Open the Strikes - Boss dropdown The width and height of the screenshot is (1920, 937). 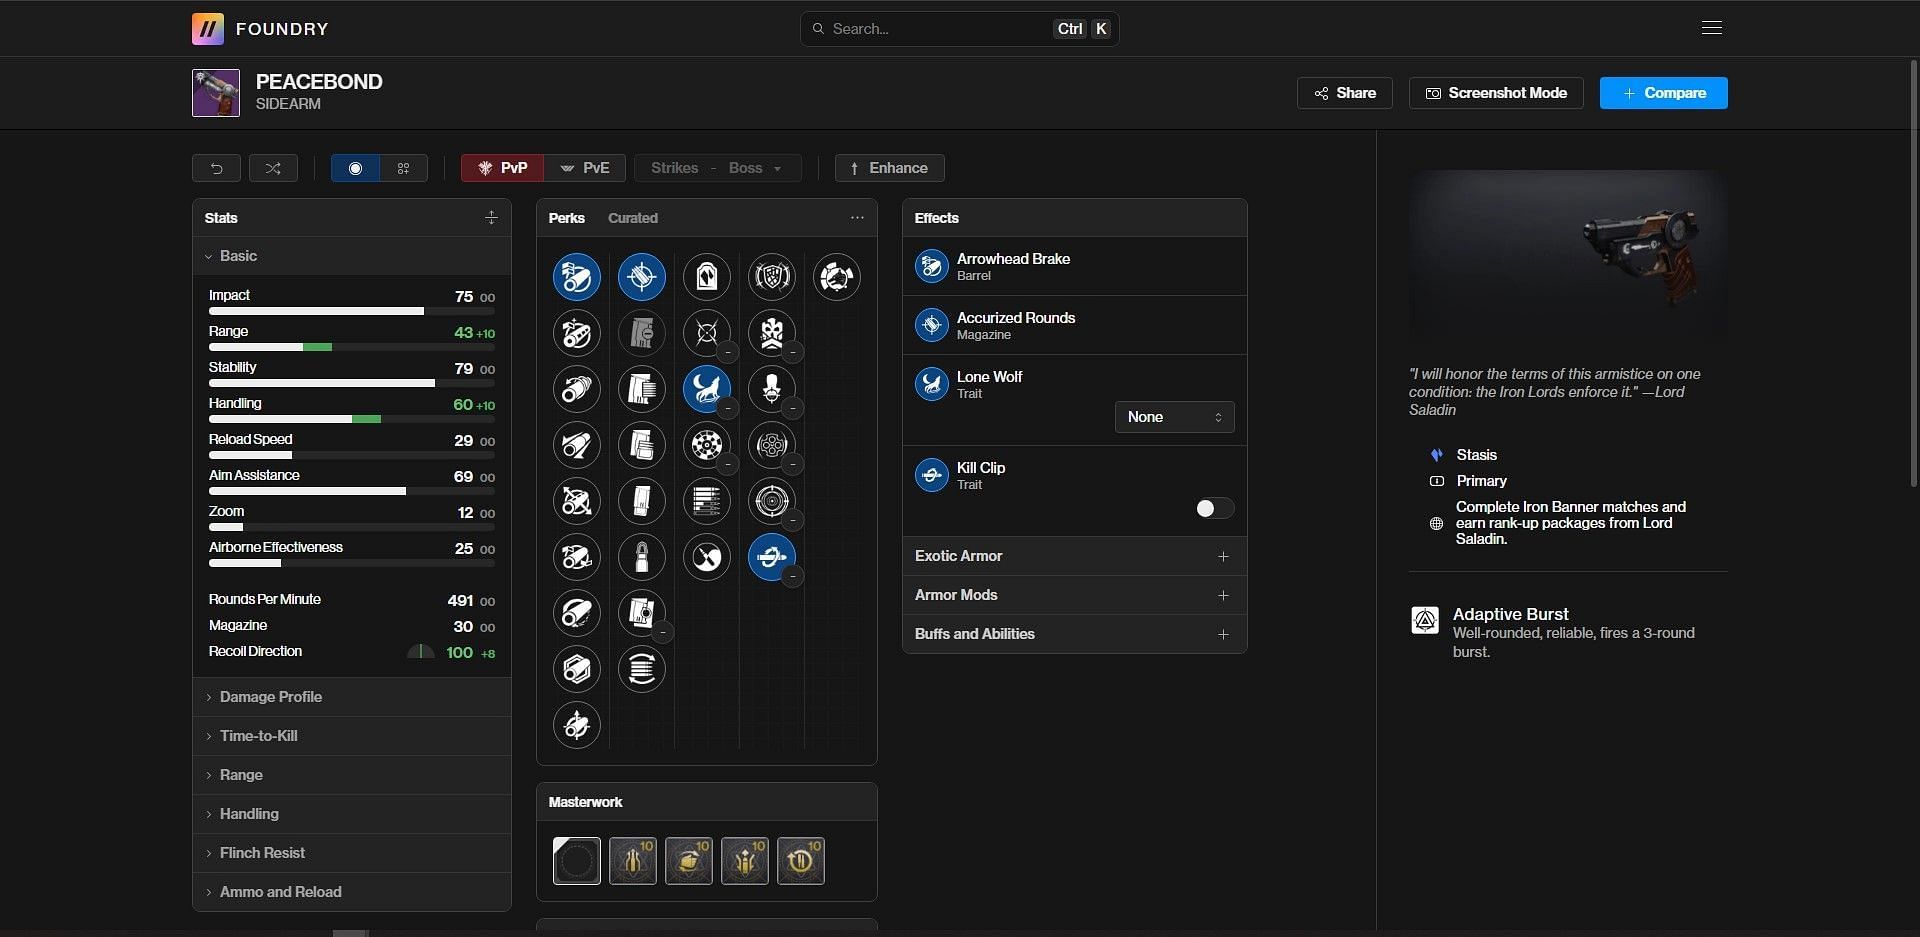tap(717, 168)
